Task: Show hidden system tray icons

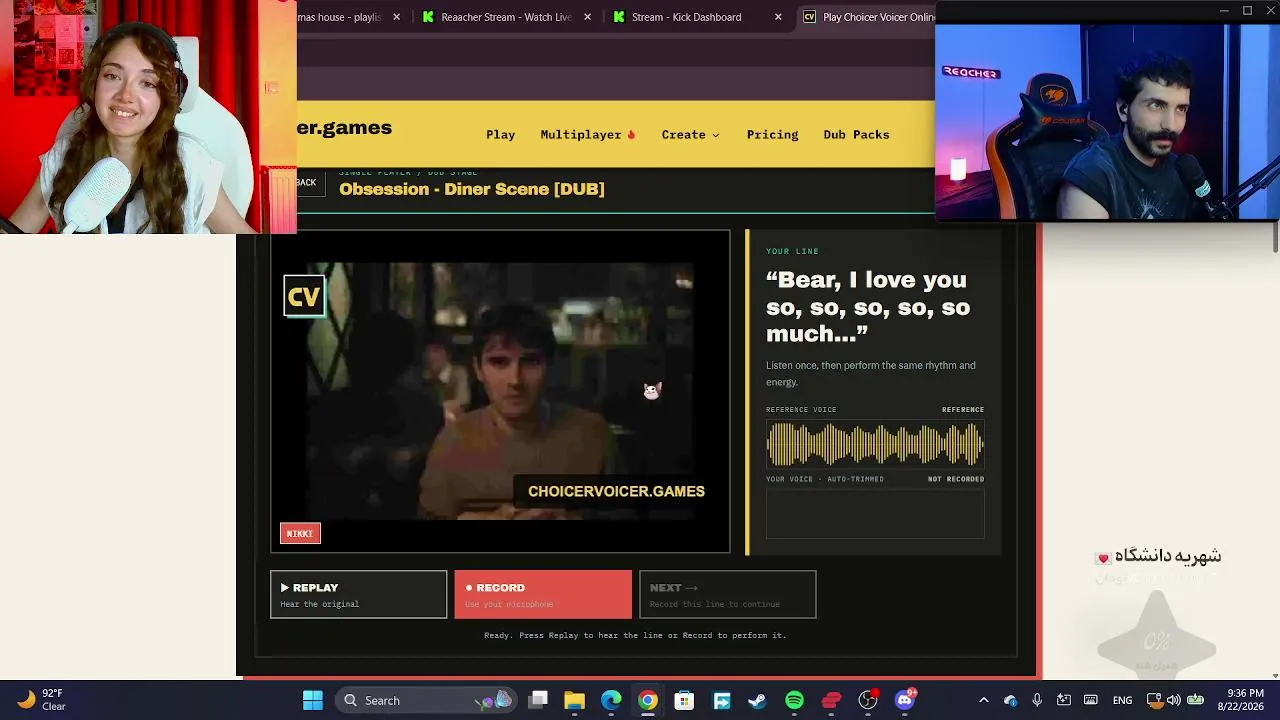Action: pos(984,700)
